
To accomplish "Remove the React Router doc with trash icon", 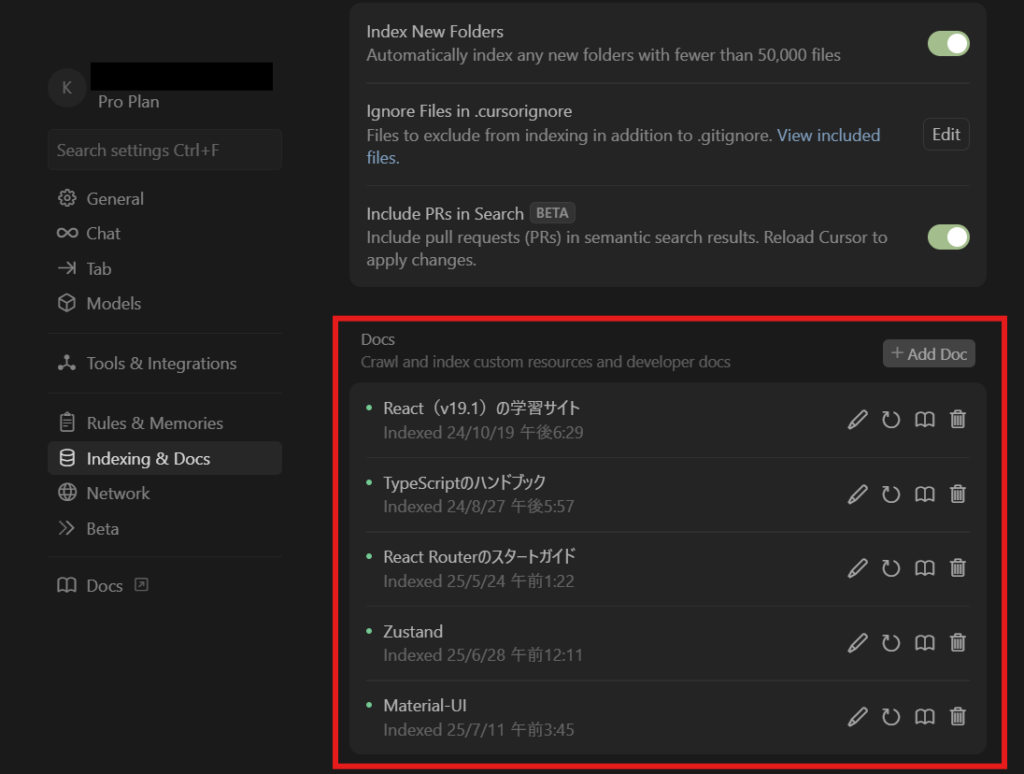I will coord(958,568).
